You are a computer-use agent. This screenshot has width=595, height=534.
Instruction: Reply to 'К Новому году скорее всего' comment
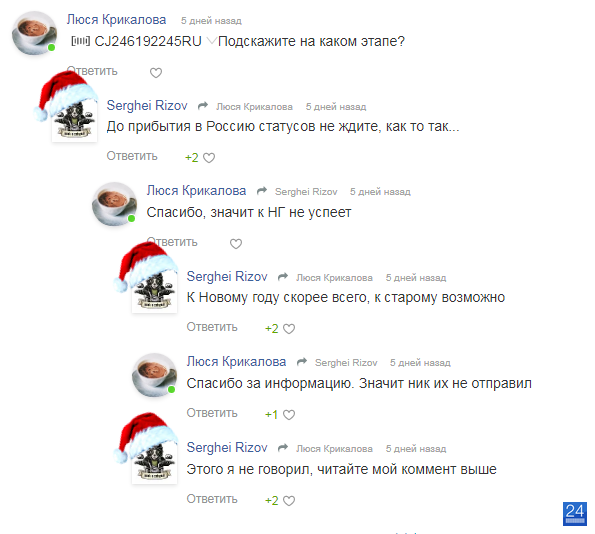(212, 327)
